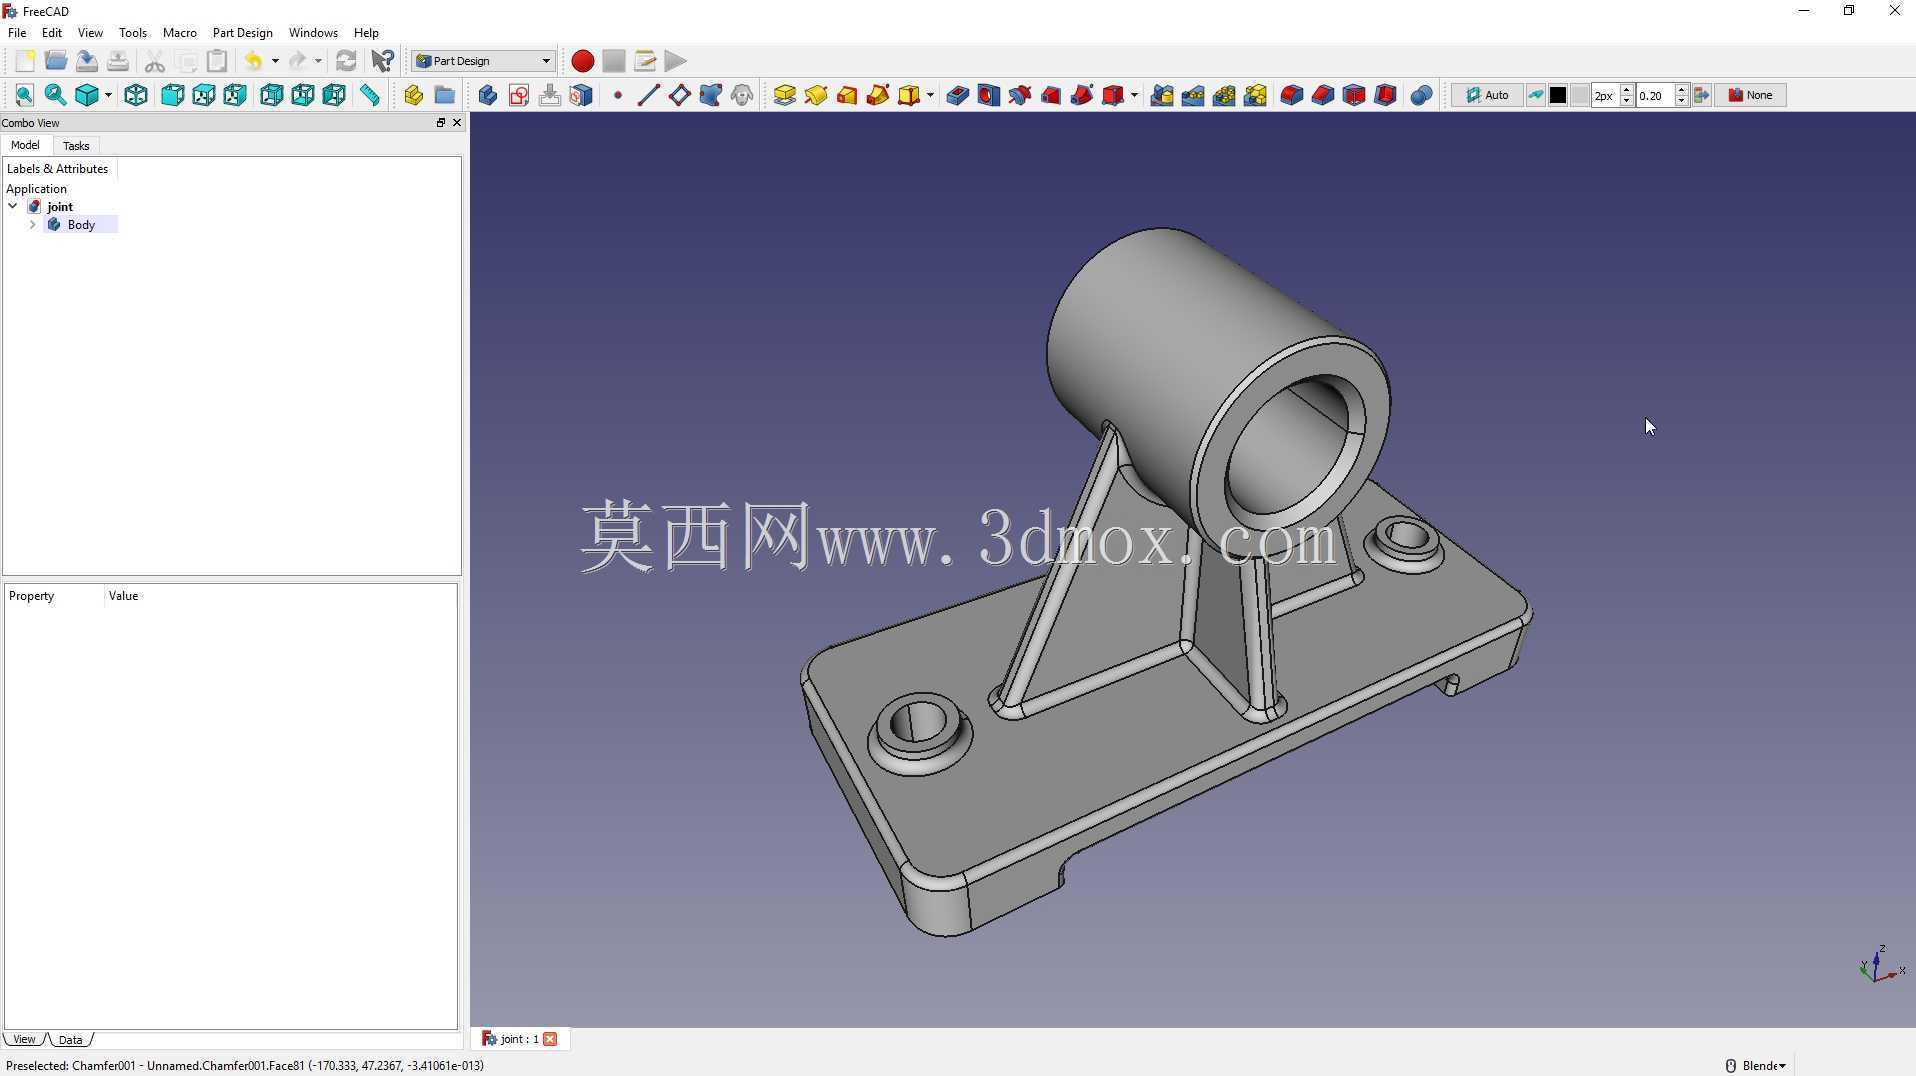Click the Auto construction mode button

coord(1488,95)
